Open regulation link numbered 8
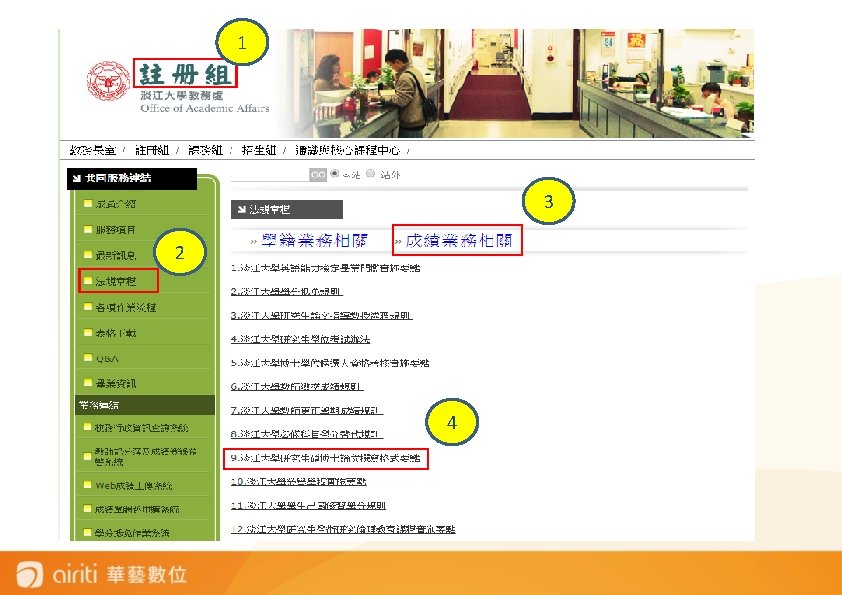Viewport: 842px width, 595px height. point(307,434)
